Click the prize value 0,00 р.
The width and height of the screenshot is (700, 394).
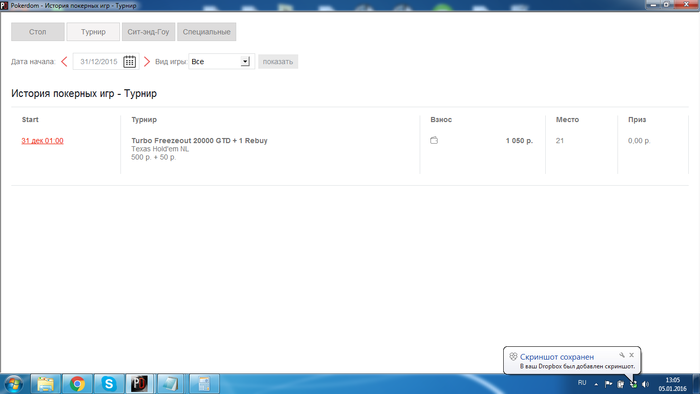click(639, 141)
